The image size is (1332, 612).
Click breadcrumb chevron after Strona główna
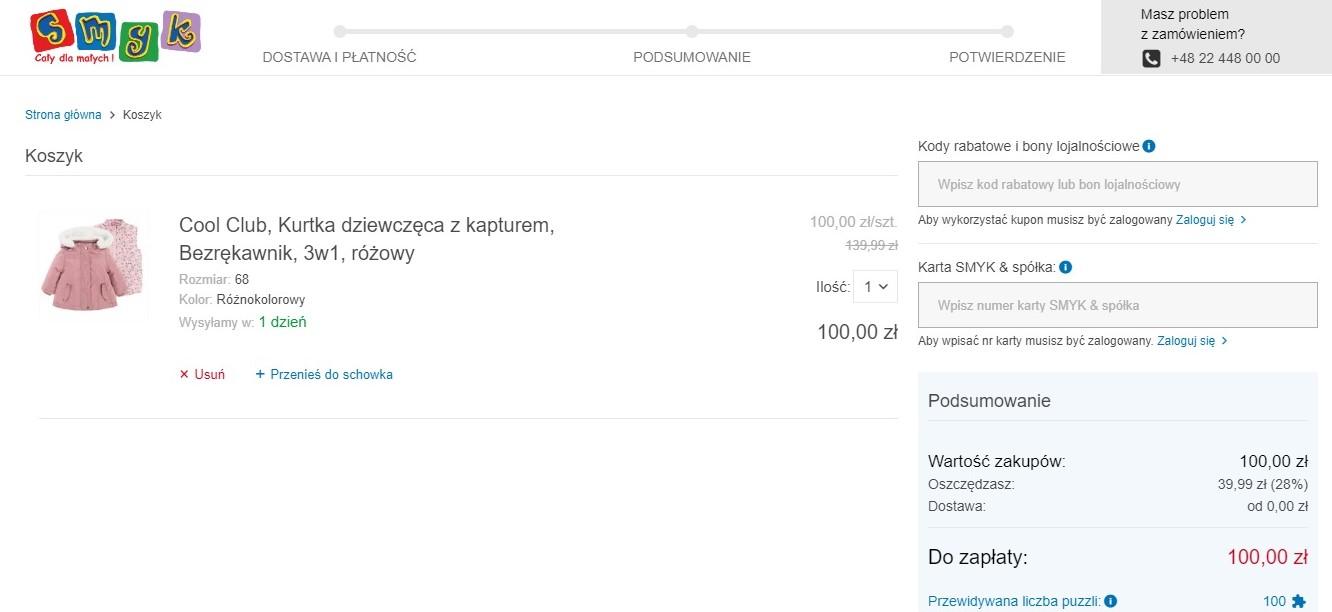tap(112, 115)
